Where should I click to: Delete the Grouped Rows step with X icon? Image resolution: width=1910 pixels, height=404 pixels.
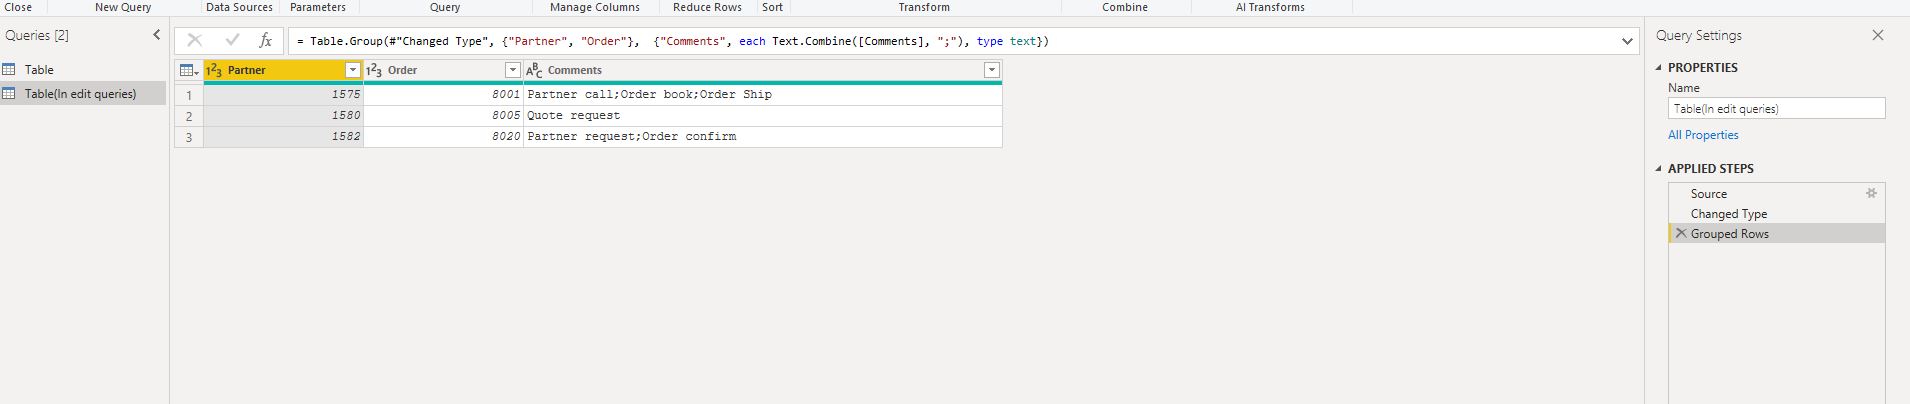pos(1681,233)
